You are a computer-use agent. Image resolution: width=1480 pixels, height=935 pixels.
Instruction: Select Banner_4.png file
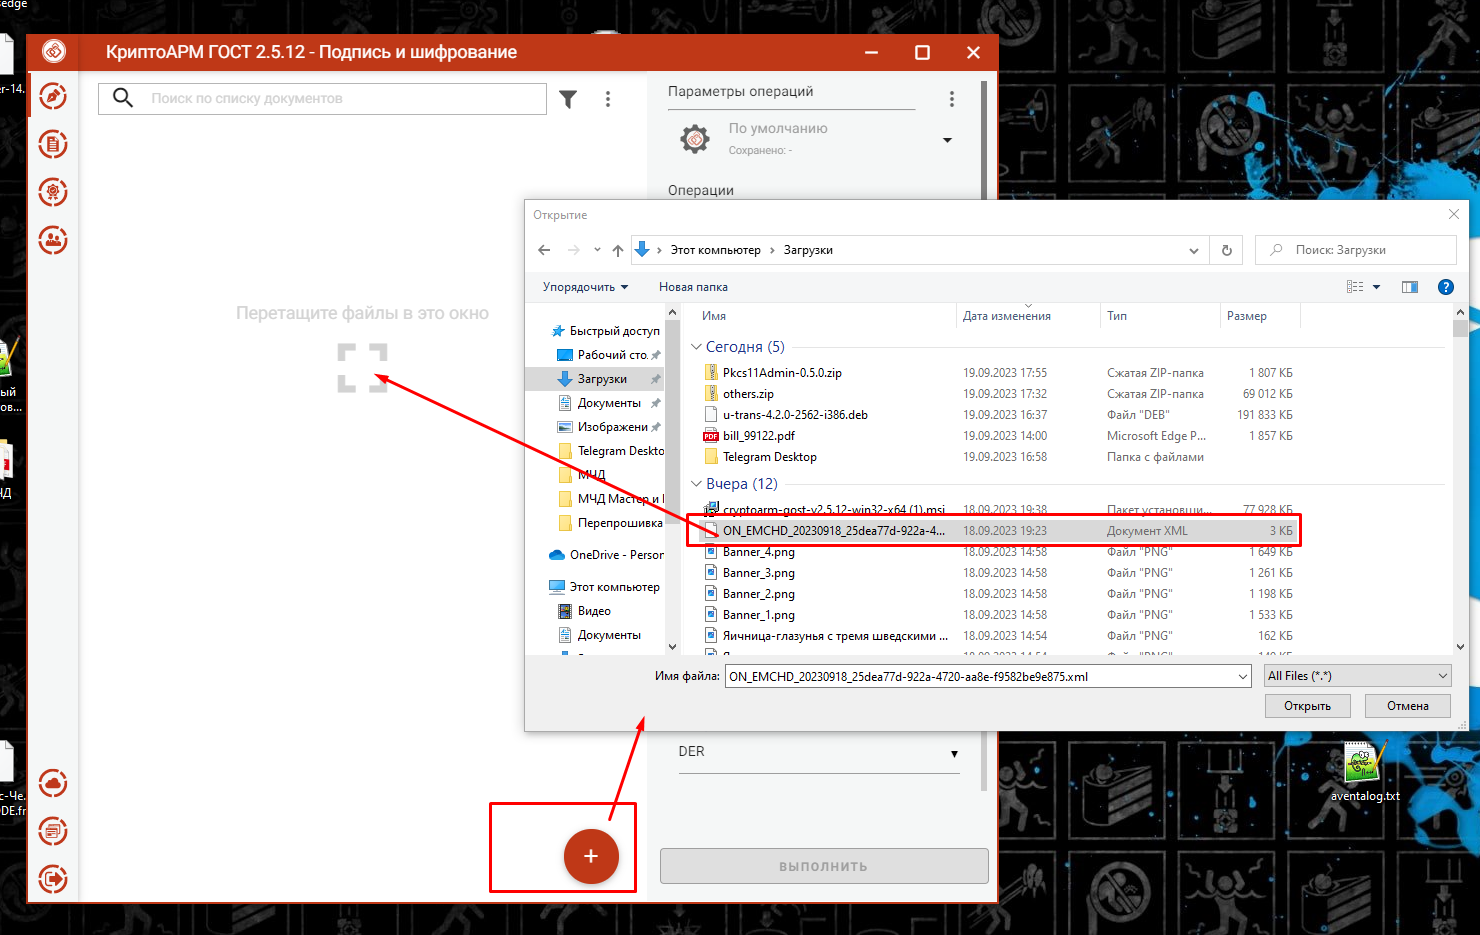click(x=749, y=552)
